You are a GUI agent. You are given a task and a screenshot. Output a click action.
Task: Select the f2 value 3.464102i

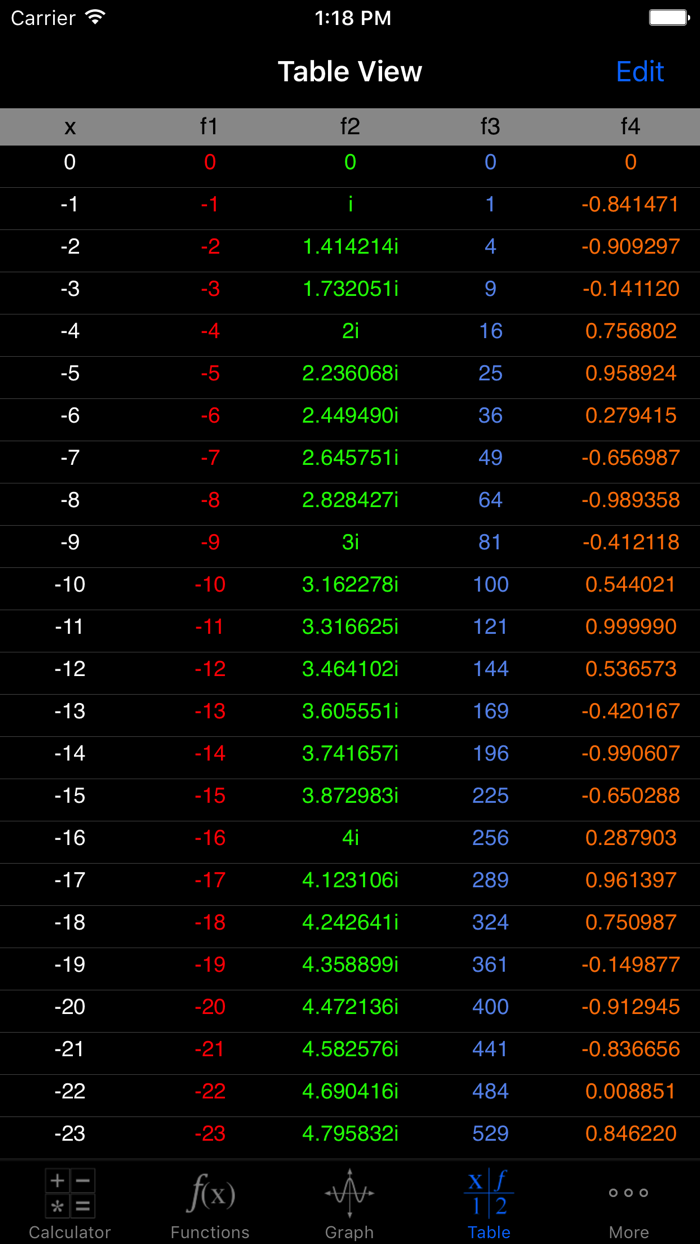[350, 669]
